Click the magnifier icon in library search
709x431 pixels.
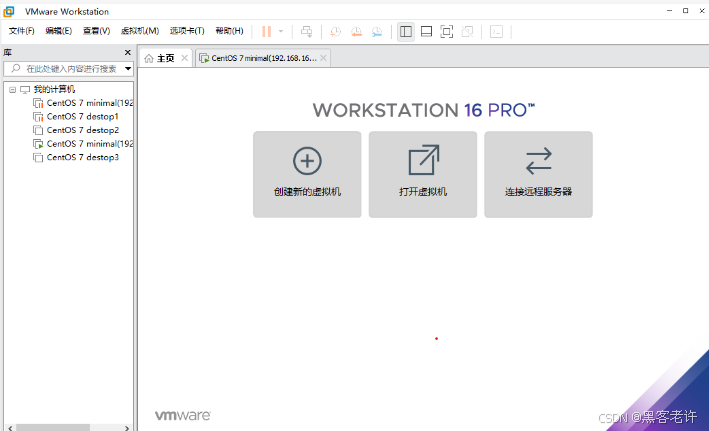tap(15, 68)
